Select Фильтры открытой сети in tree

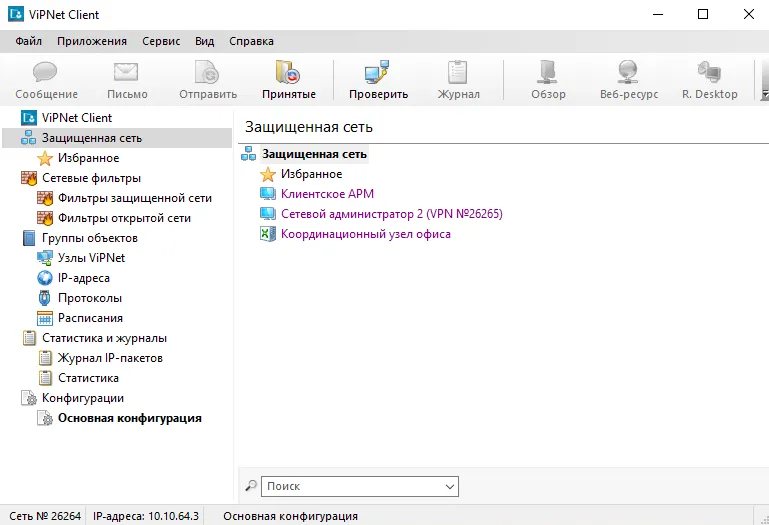[124, 218]
